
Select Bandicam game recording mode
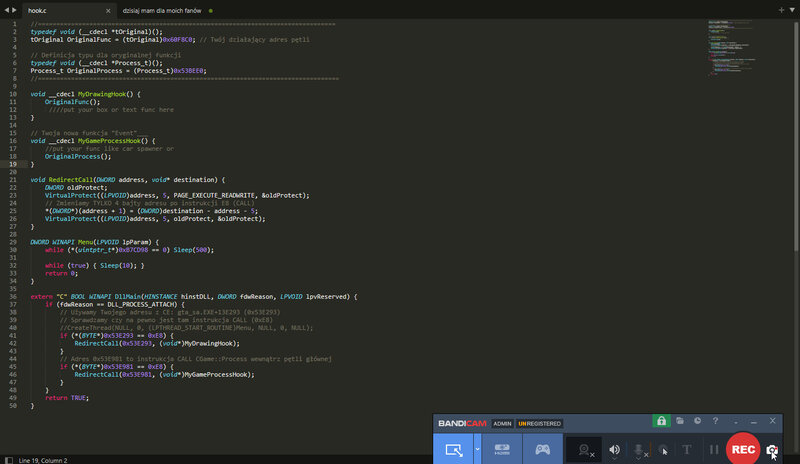click(x=542, y=450)
